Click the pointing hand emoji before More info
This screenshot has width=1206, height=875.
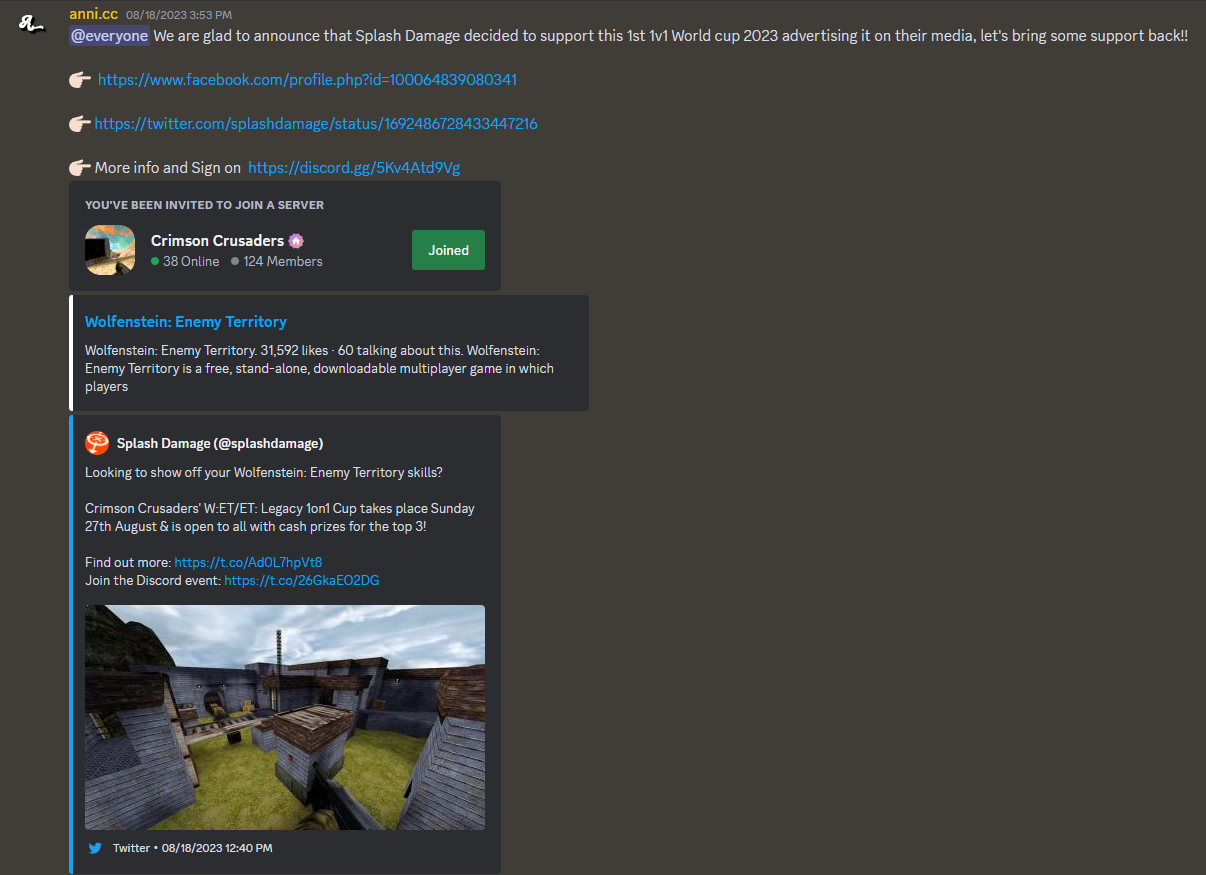[x=80, y=168]
